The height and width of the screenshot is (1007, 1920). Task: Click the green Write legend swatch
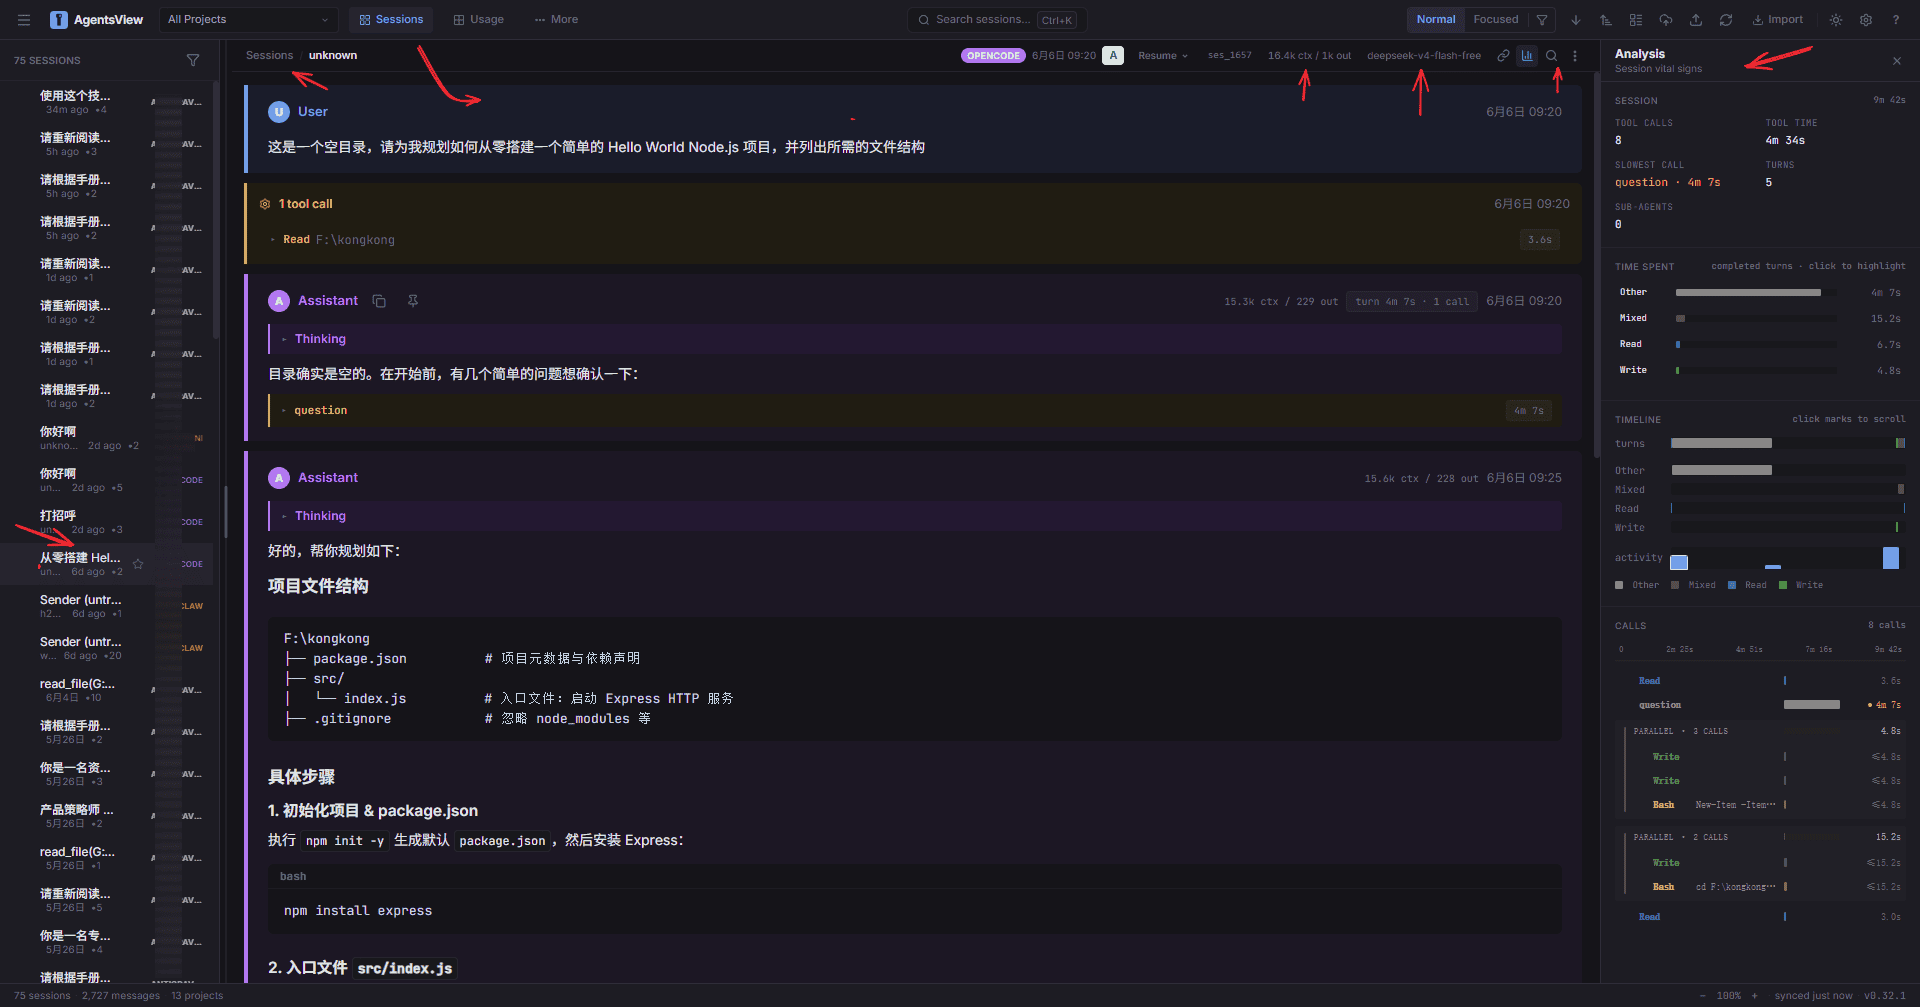pos(1783,585)
